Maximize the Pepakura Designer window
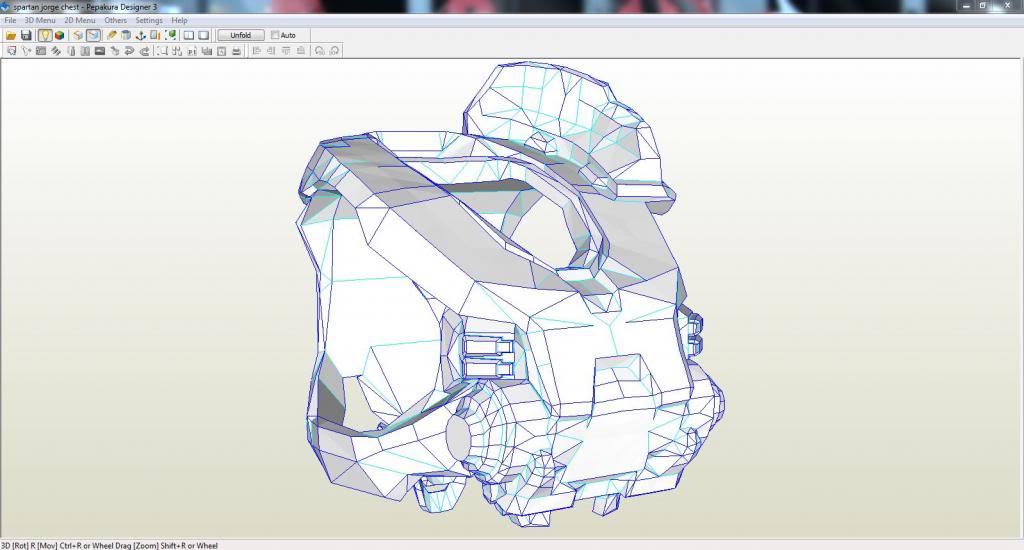 [x=983, y=6]
